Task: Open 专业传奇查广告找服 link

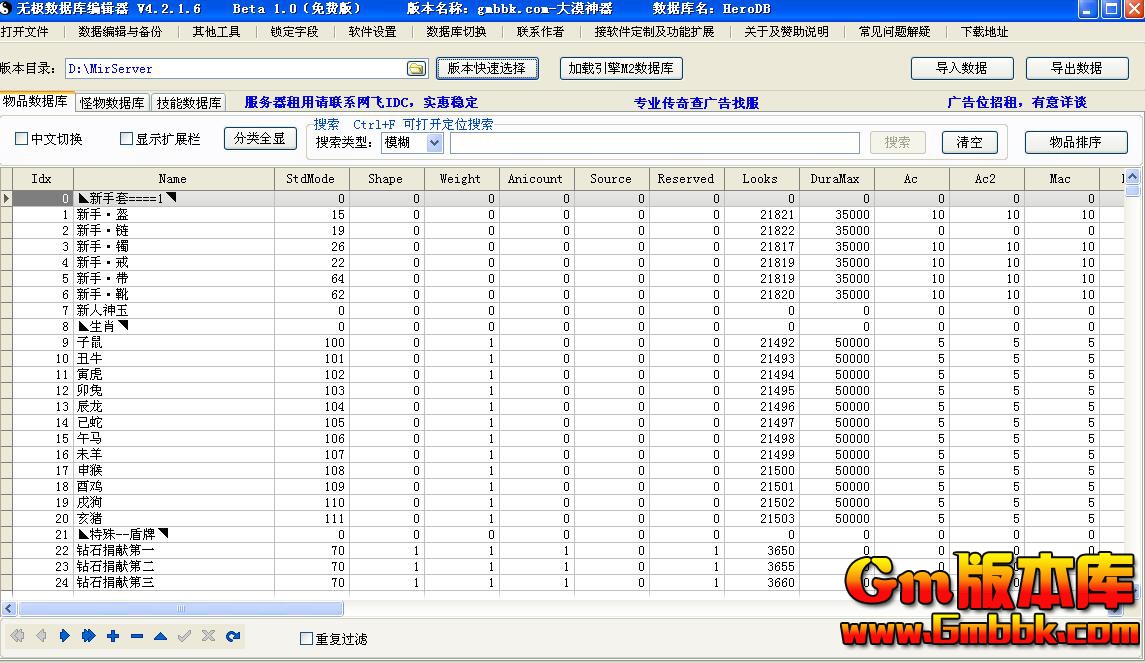Action: (696, 103)
